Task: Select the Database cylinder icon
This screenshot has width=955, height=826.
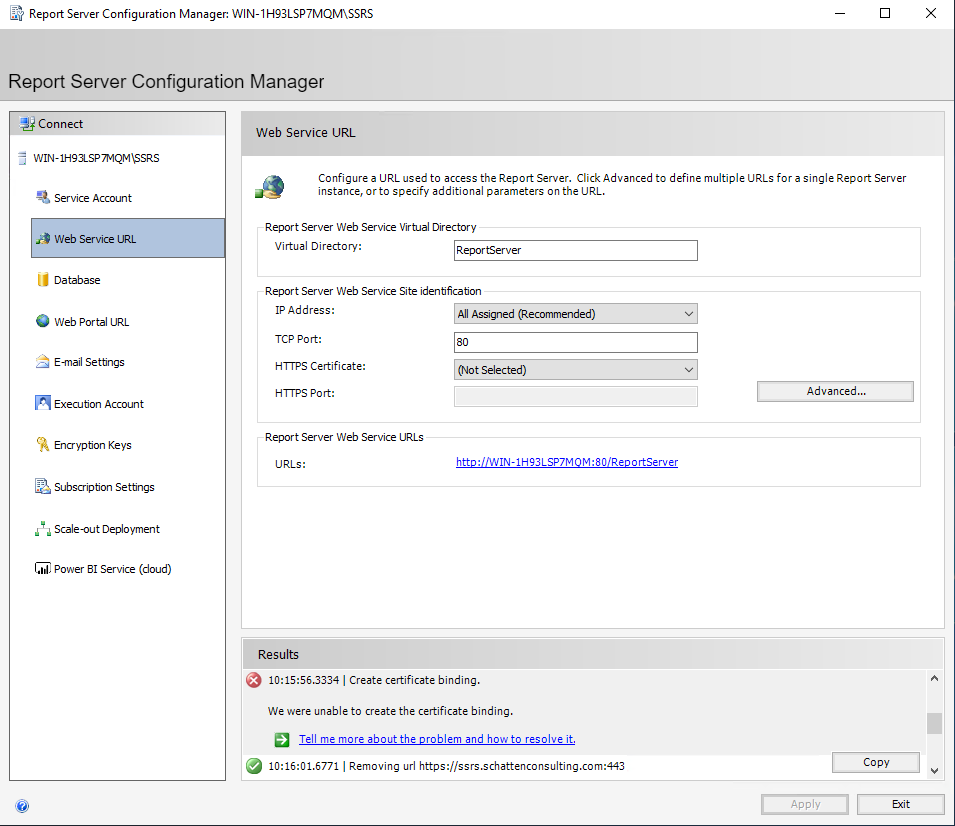Action: 43,280
